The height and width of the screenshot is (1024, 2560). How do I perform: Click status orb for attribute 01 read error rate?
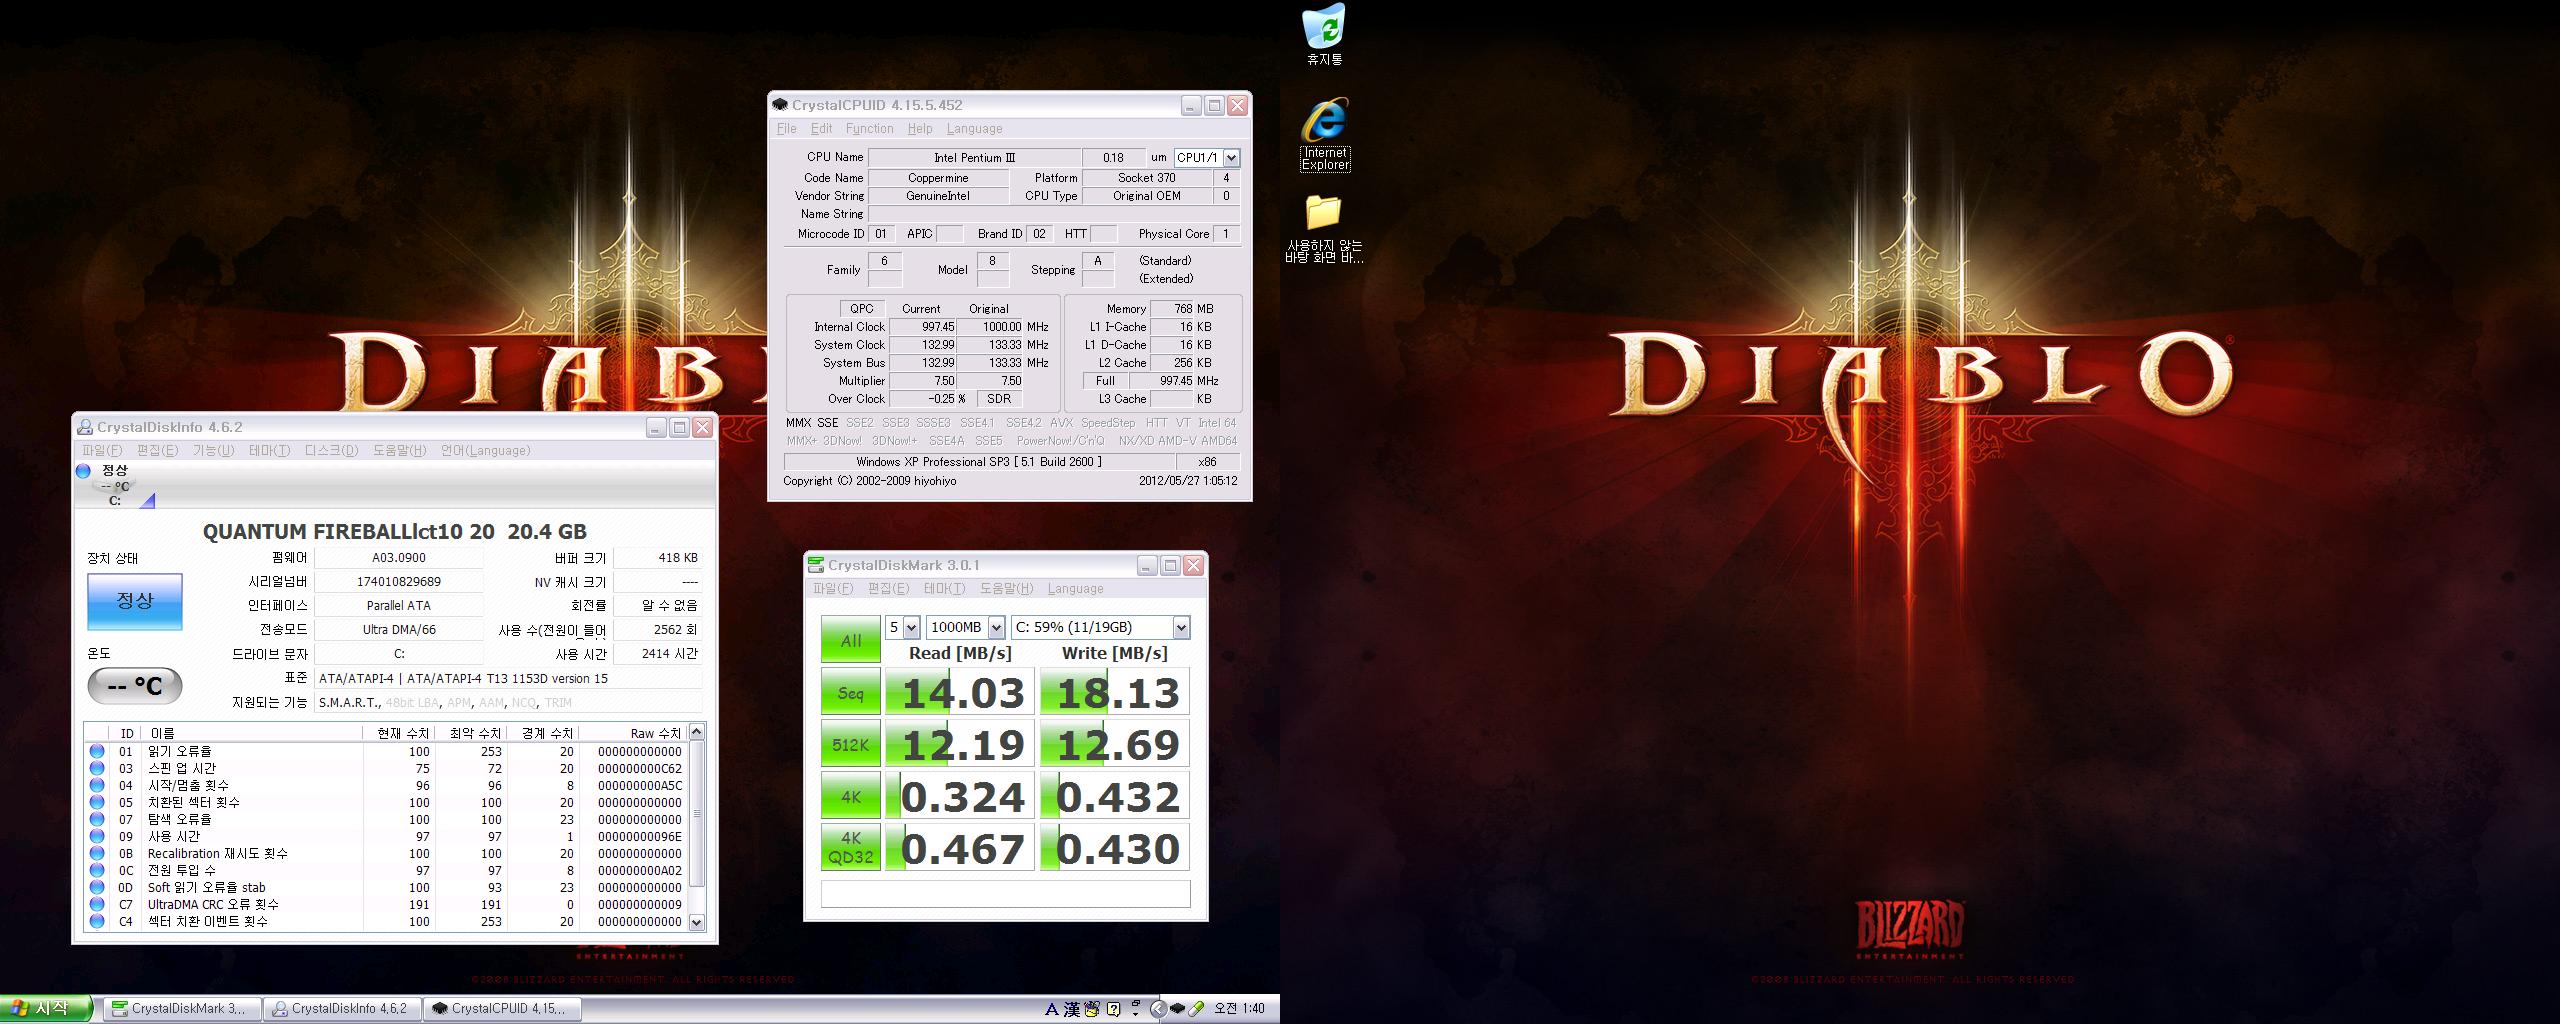click(x=97, y=751)
